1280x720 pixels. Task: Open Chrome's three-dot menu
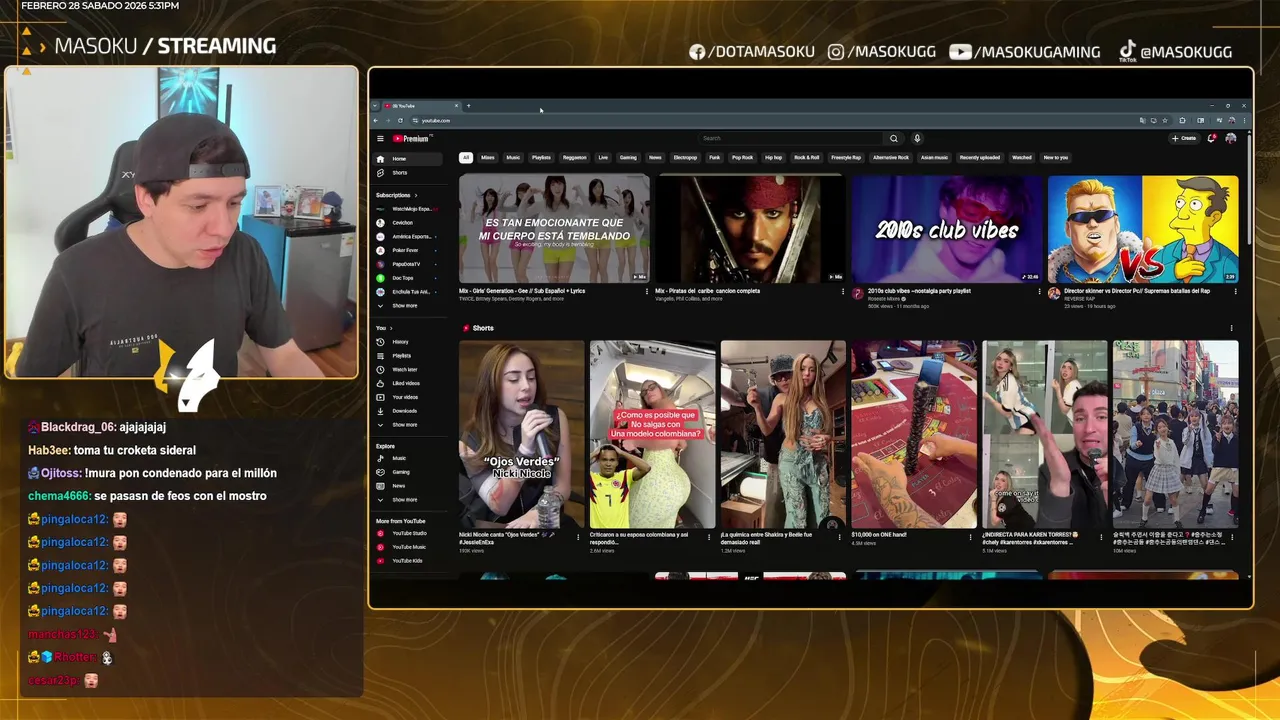[1245, 120]
